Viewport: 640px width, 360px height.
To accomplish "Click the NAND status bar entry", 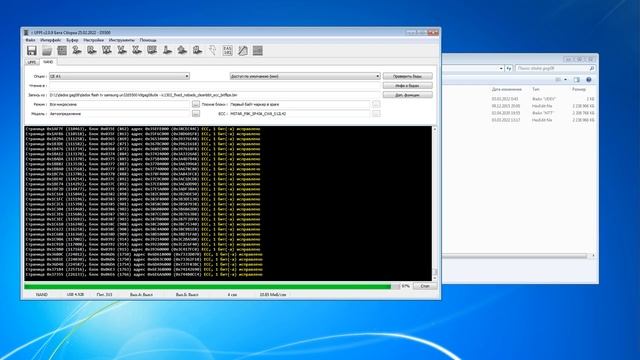I will [x=42, y=294].
